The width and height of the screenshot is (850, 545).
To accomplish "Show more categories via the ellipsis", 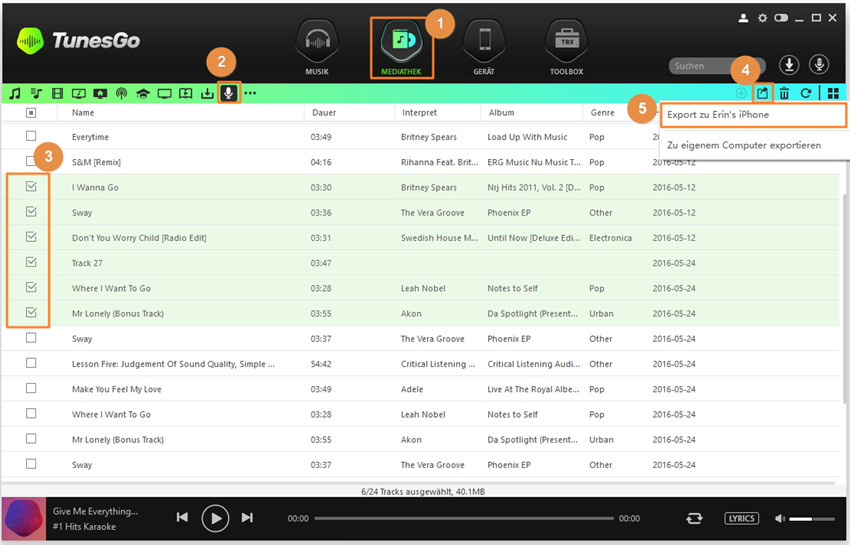I will 250,93.
